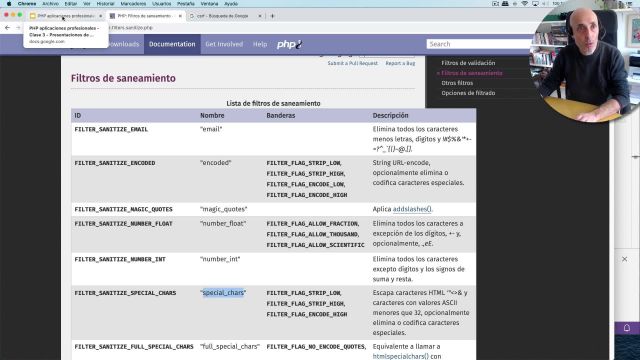This screenshot has width=640, height=360.
Task: Open Filtros de validación in sidebar
Action: tap(468, 63)
